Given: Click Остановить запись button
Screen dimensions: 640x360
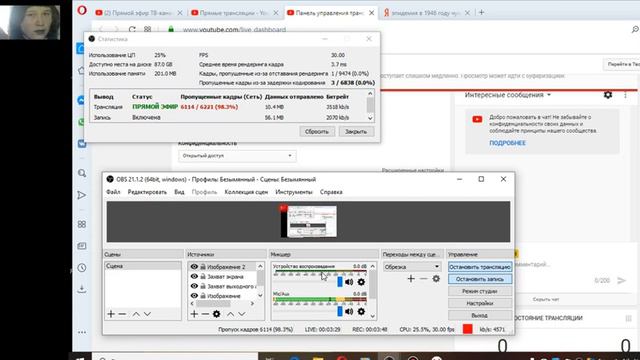Looking at the screenshot, I should 480,279.
